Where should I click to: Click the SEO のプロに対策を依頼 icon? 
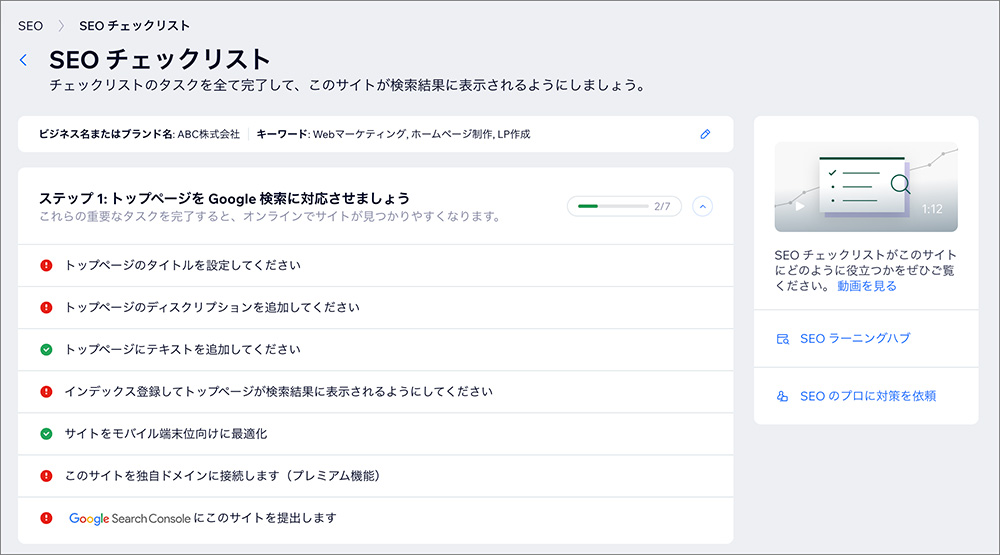coord(783,396)
